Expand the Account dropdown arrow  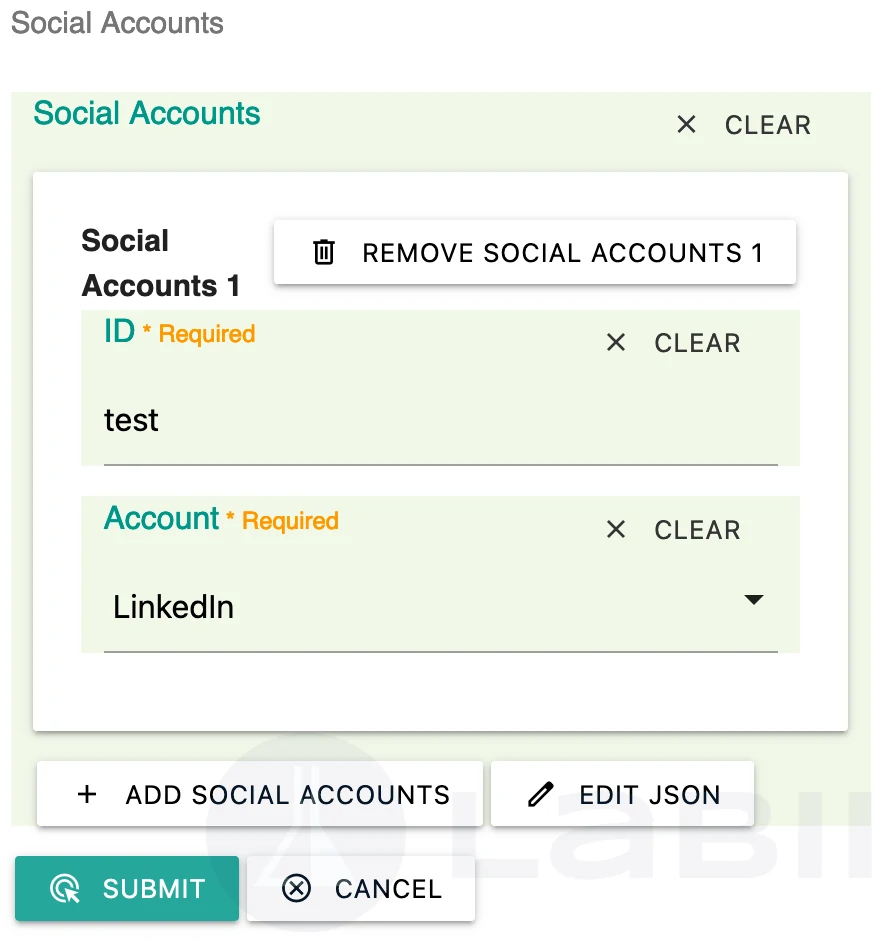pyautogui.click(x=754, y=600)
